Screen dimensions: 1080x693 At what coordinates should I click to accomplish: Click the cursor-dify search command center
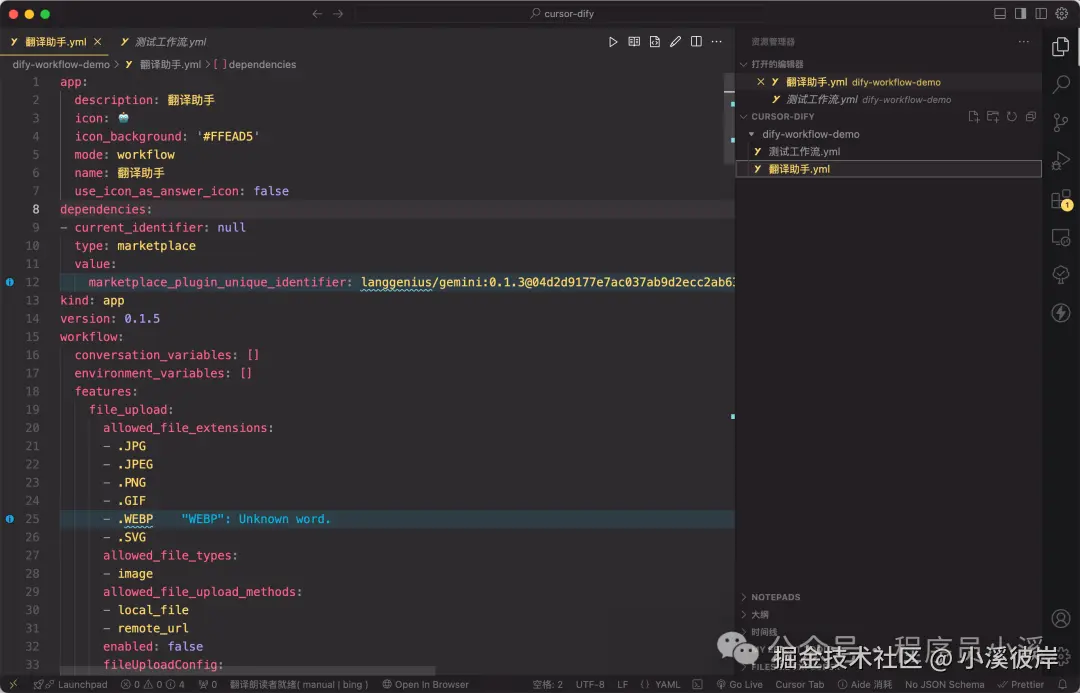[x=561, y=14]
